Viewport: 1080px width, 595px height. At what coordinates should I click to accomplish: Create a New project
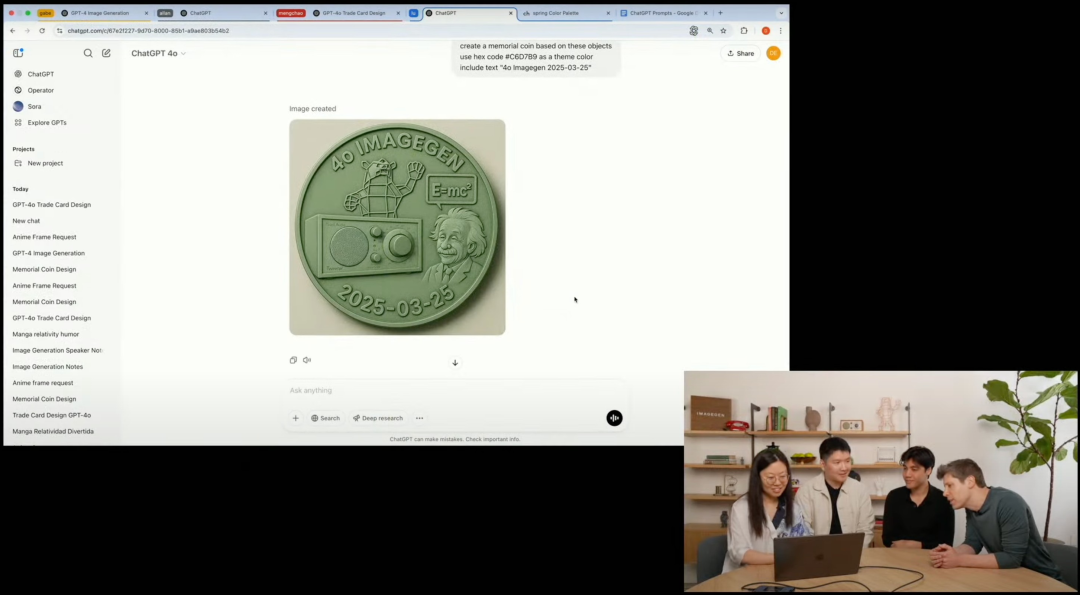click(x=45, y=163)
